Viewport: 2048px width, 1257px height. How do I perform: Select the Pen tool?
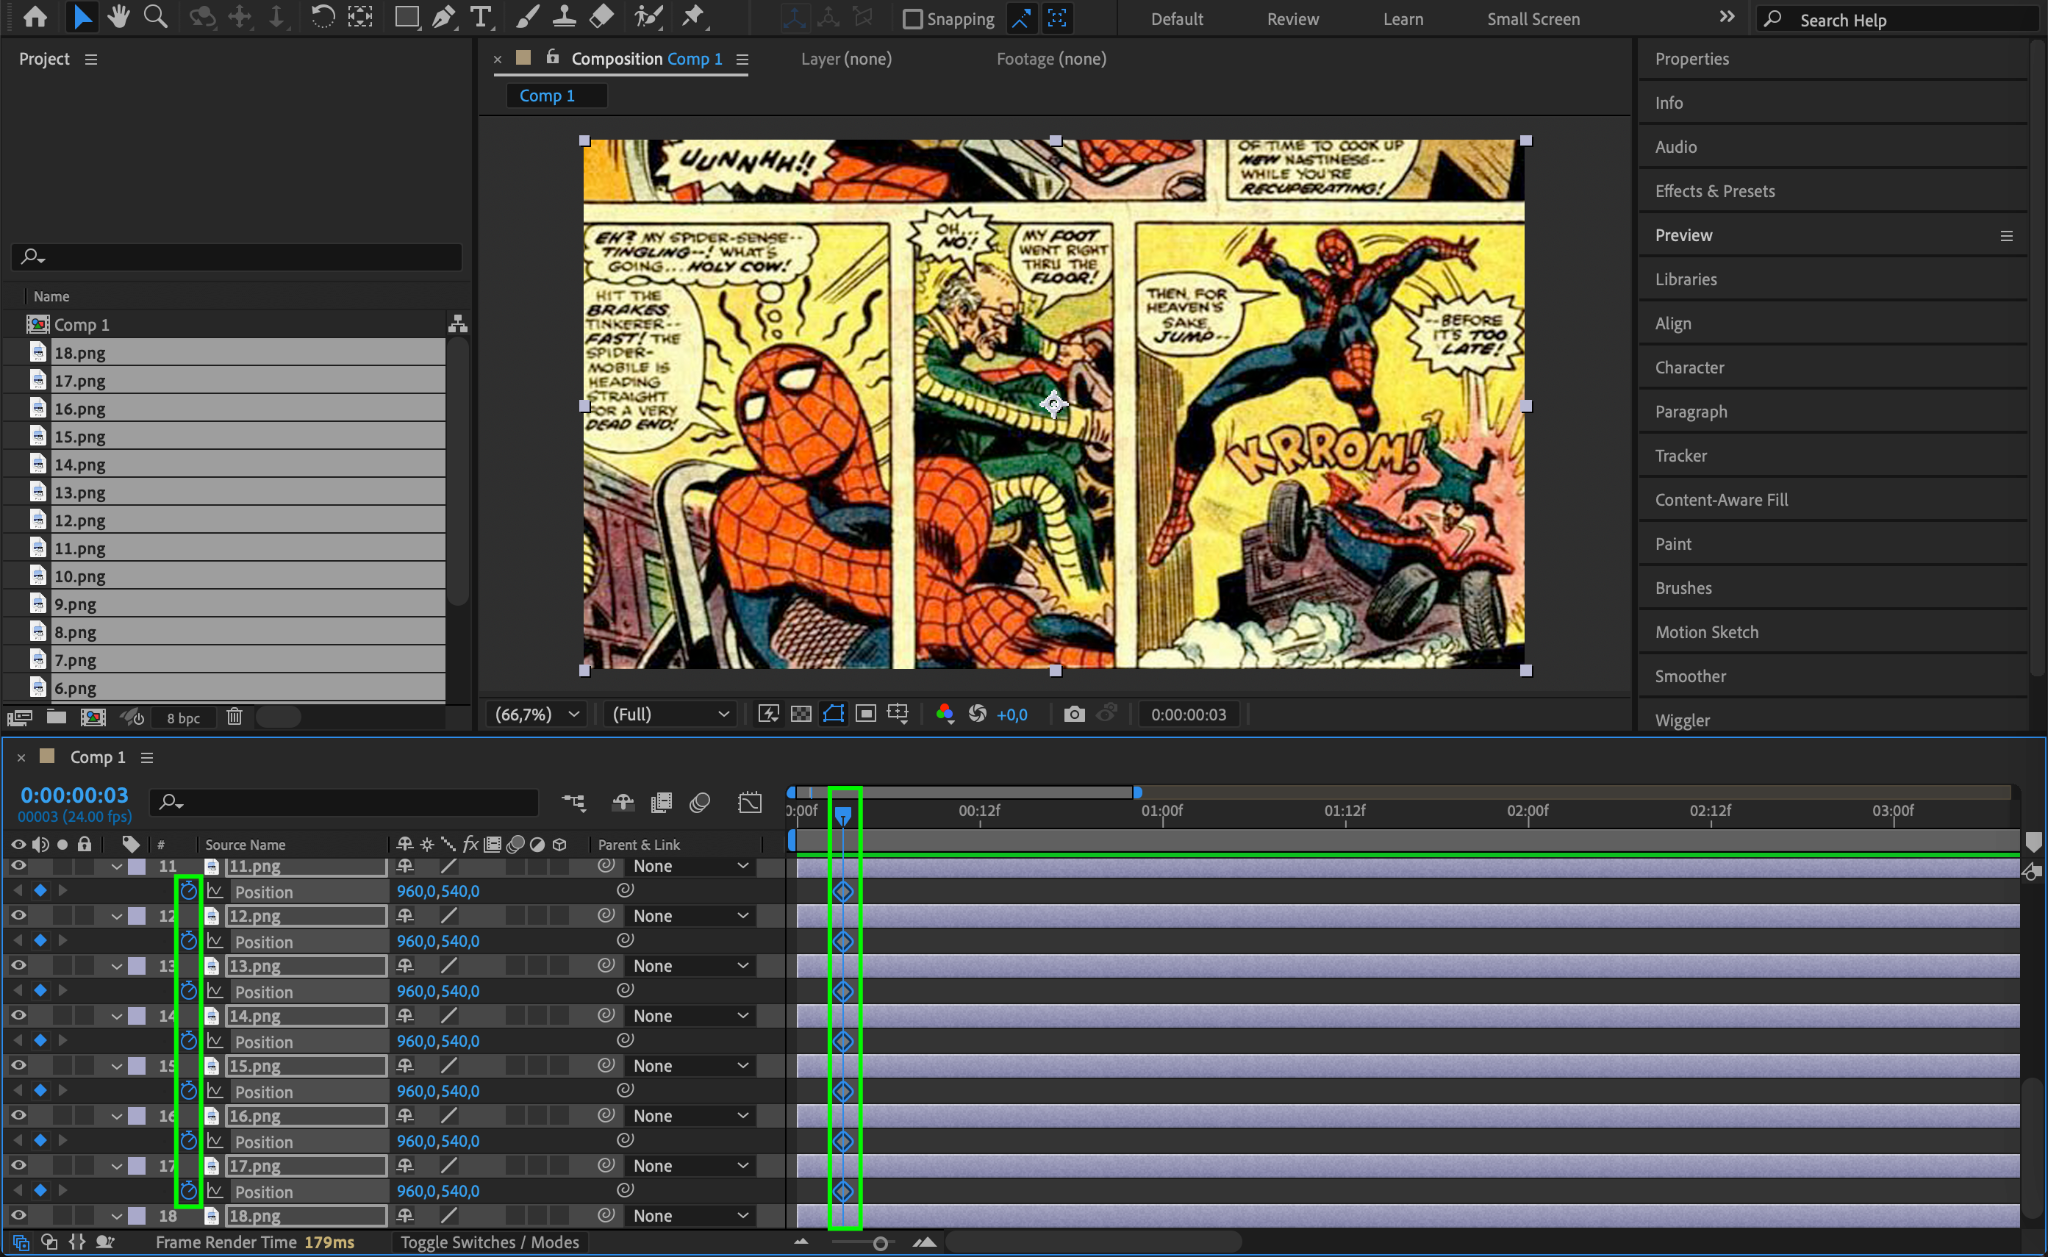tap(444, 17)
